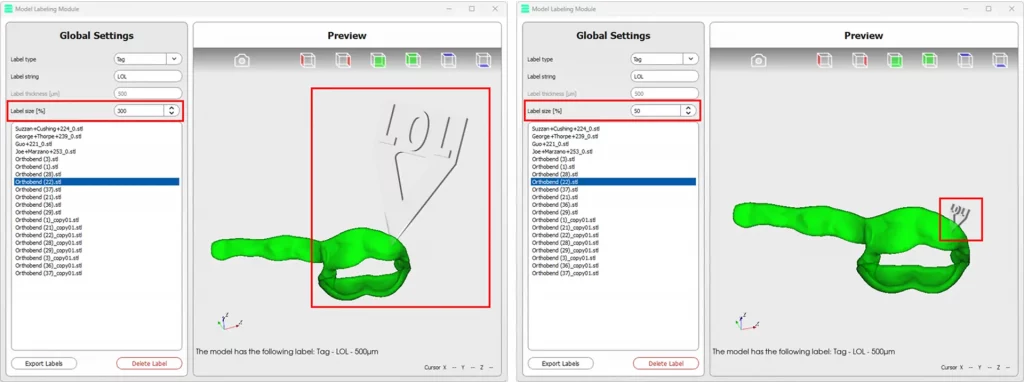The width and height of the screenshot is (1024, 382).
Task: Click the Delete Label button in the left window
Action: point(149,363)
